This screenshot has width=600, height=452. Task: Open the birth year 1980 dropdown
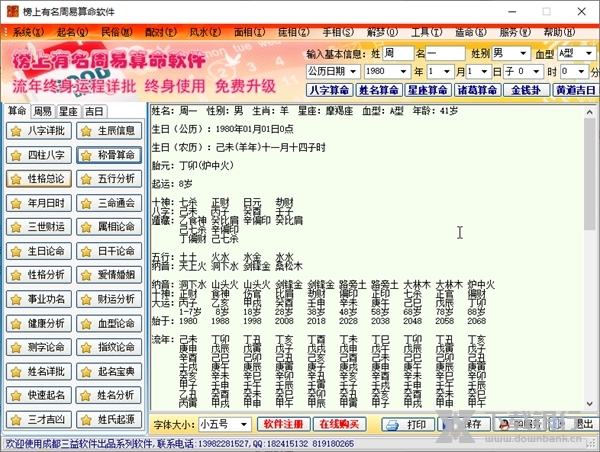(403, 71)
